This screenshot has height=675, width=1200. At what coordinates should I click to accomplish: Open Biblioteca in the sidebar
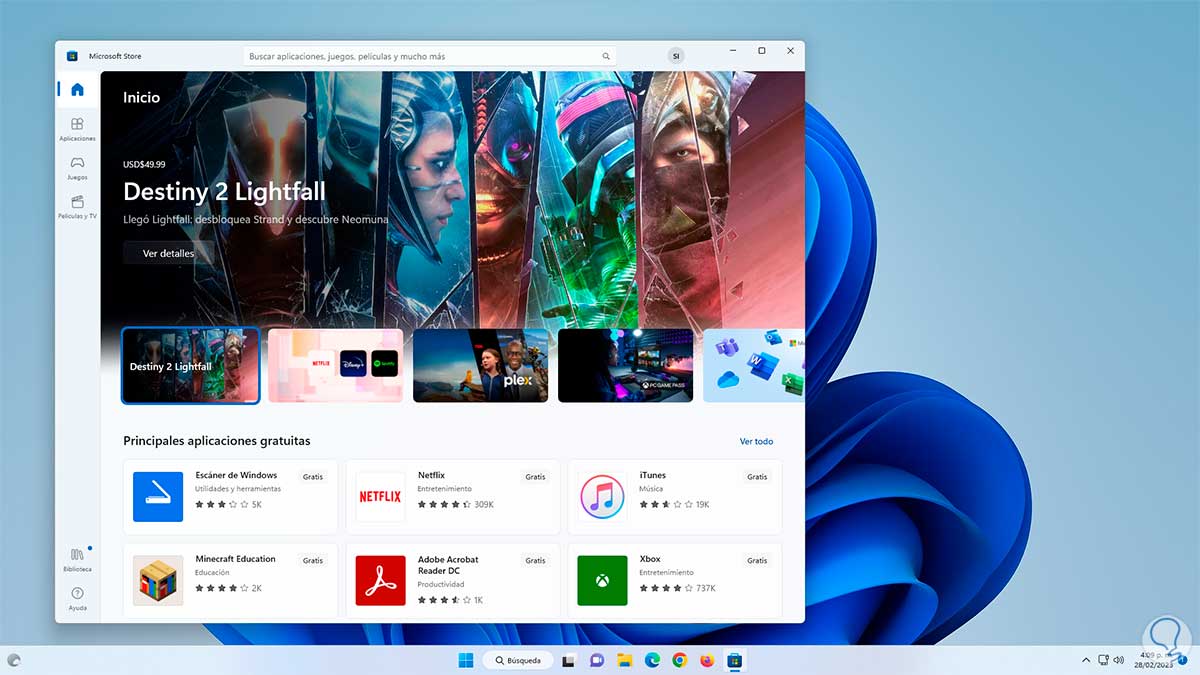(x=77, y=559)
